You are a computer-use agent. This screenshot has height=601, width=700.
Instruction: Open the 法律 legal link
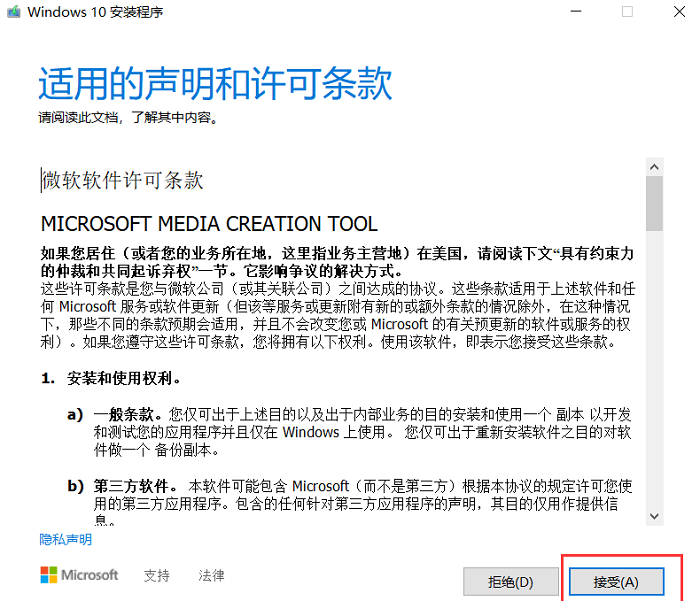(211, 575)
